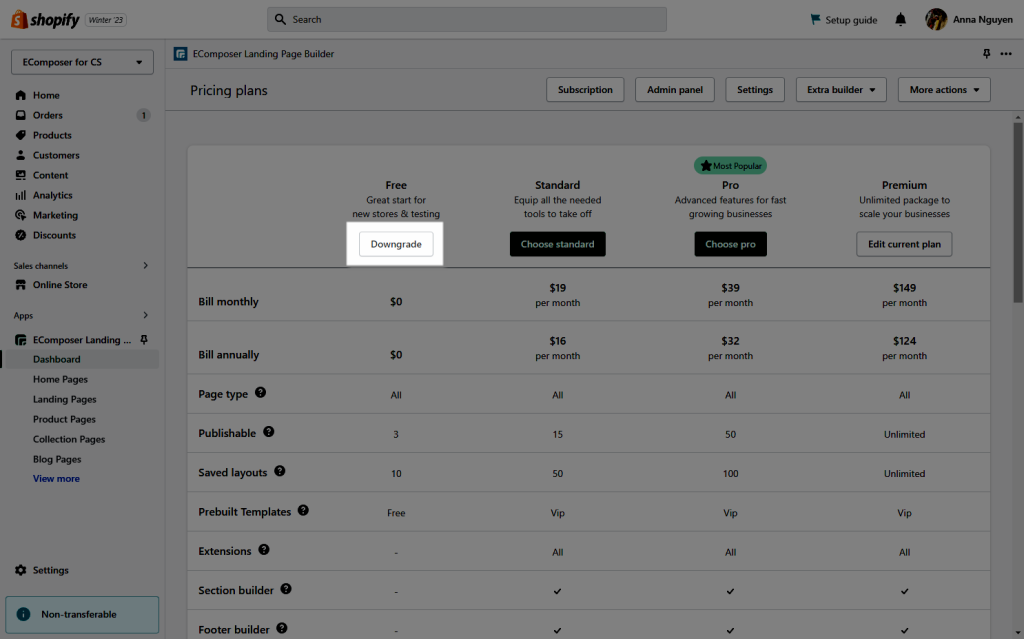Open the EComposer for CS store switcher
The width and height of the screenshot is (1024, 639).
pyautogui.click(x=82, y=62)
